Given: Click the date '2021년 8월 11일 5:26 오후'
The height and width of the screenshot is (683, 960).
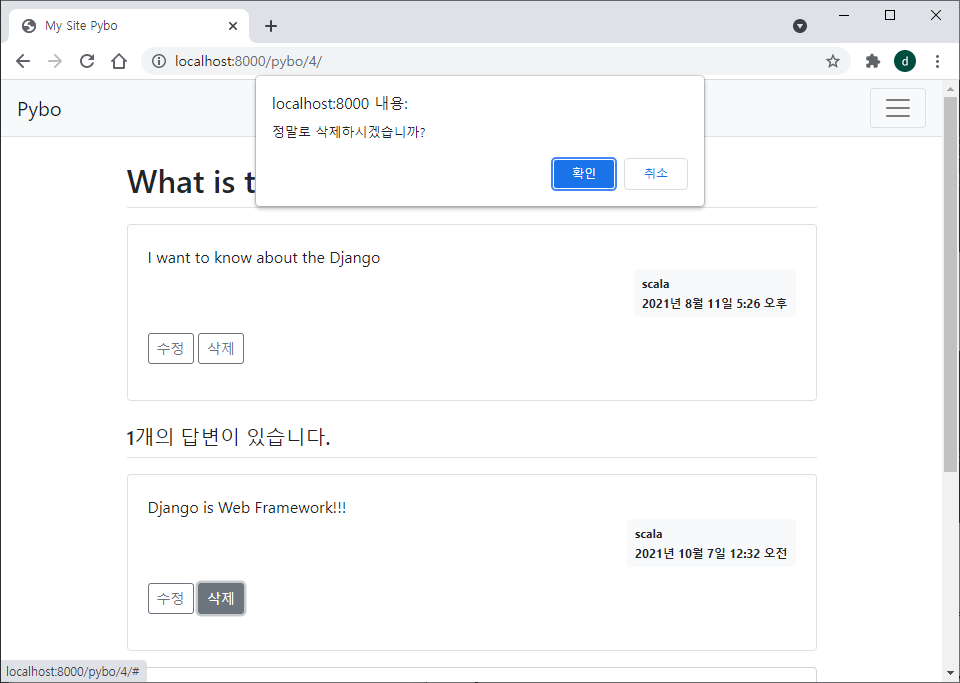Looking at the screenshot, I should pos(714,304).
